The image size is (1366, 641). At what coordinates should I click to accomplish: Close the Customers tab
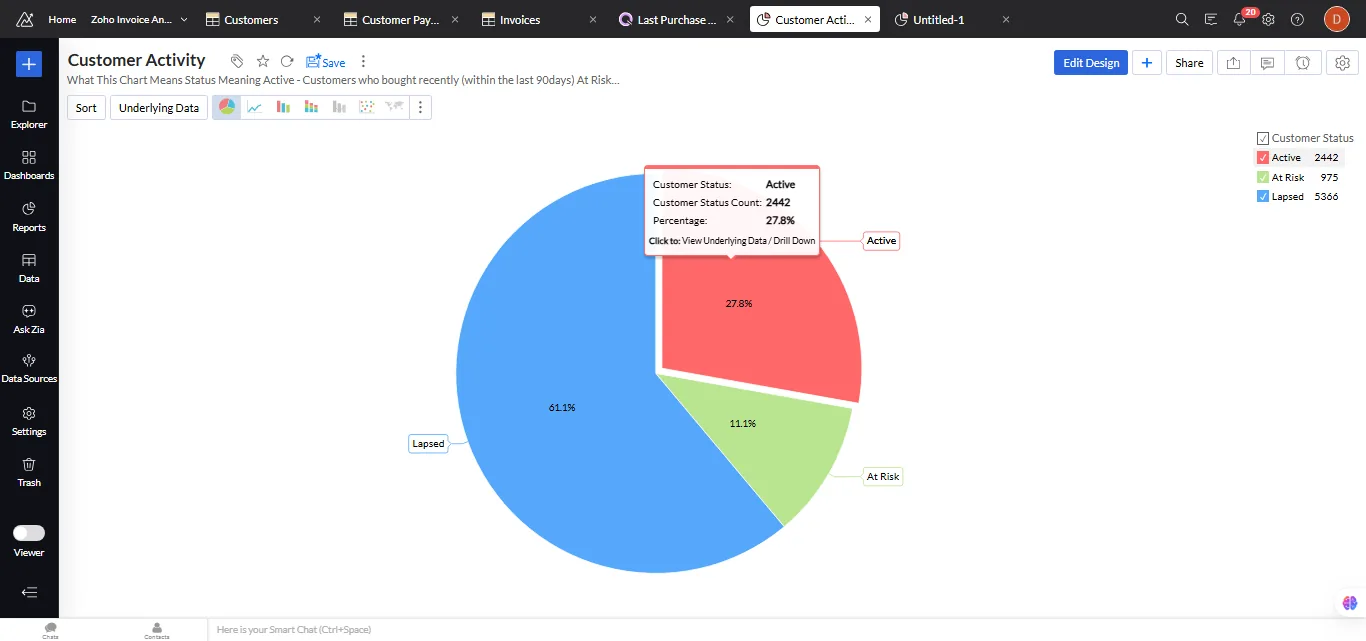point(317,19)
